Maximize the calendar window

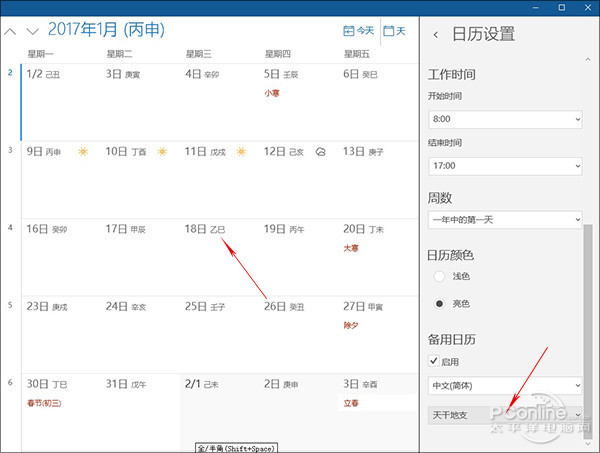click(562, 8)
